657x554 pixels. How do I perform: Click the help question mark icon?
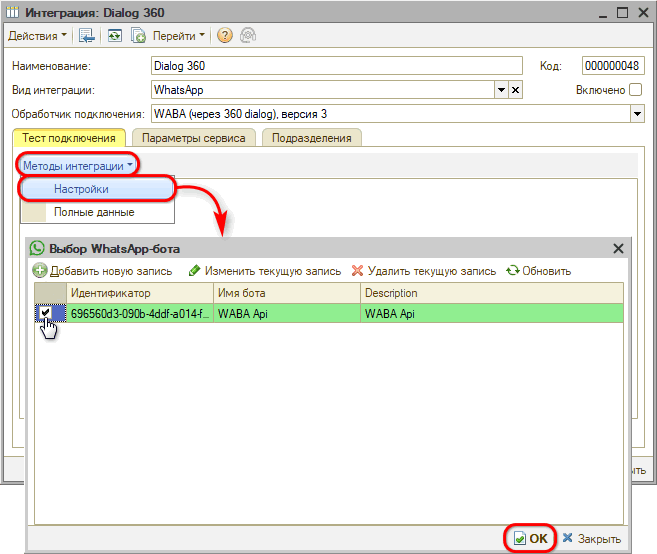tap(224, 35)
